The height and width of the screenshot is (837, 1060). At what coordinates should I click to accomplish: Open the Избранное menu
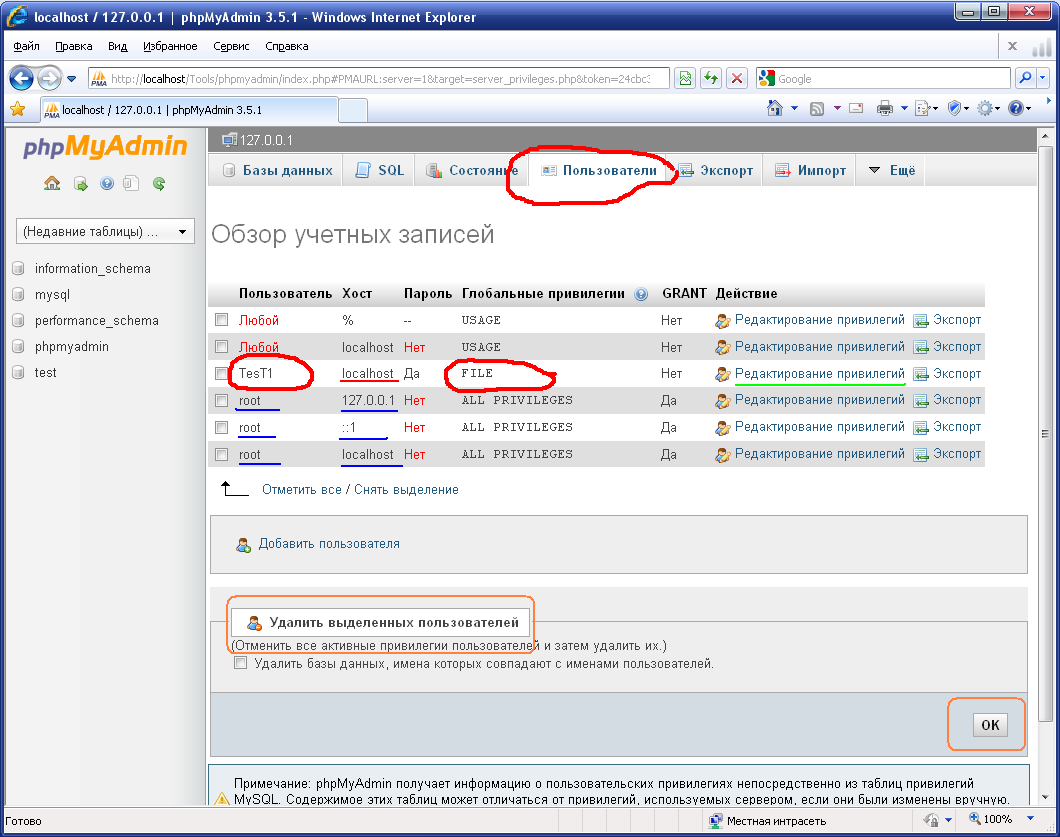(x=170, y=46)
